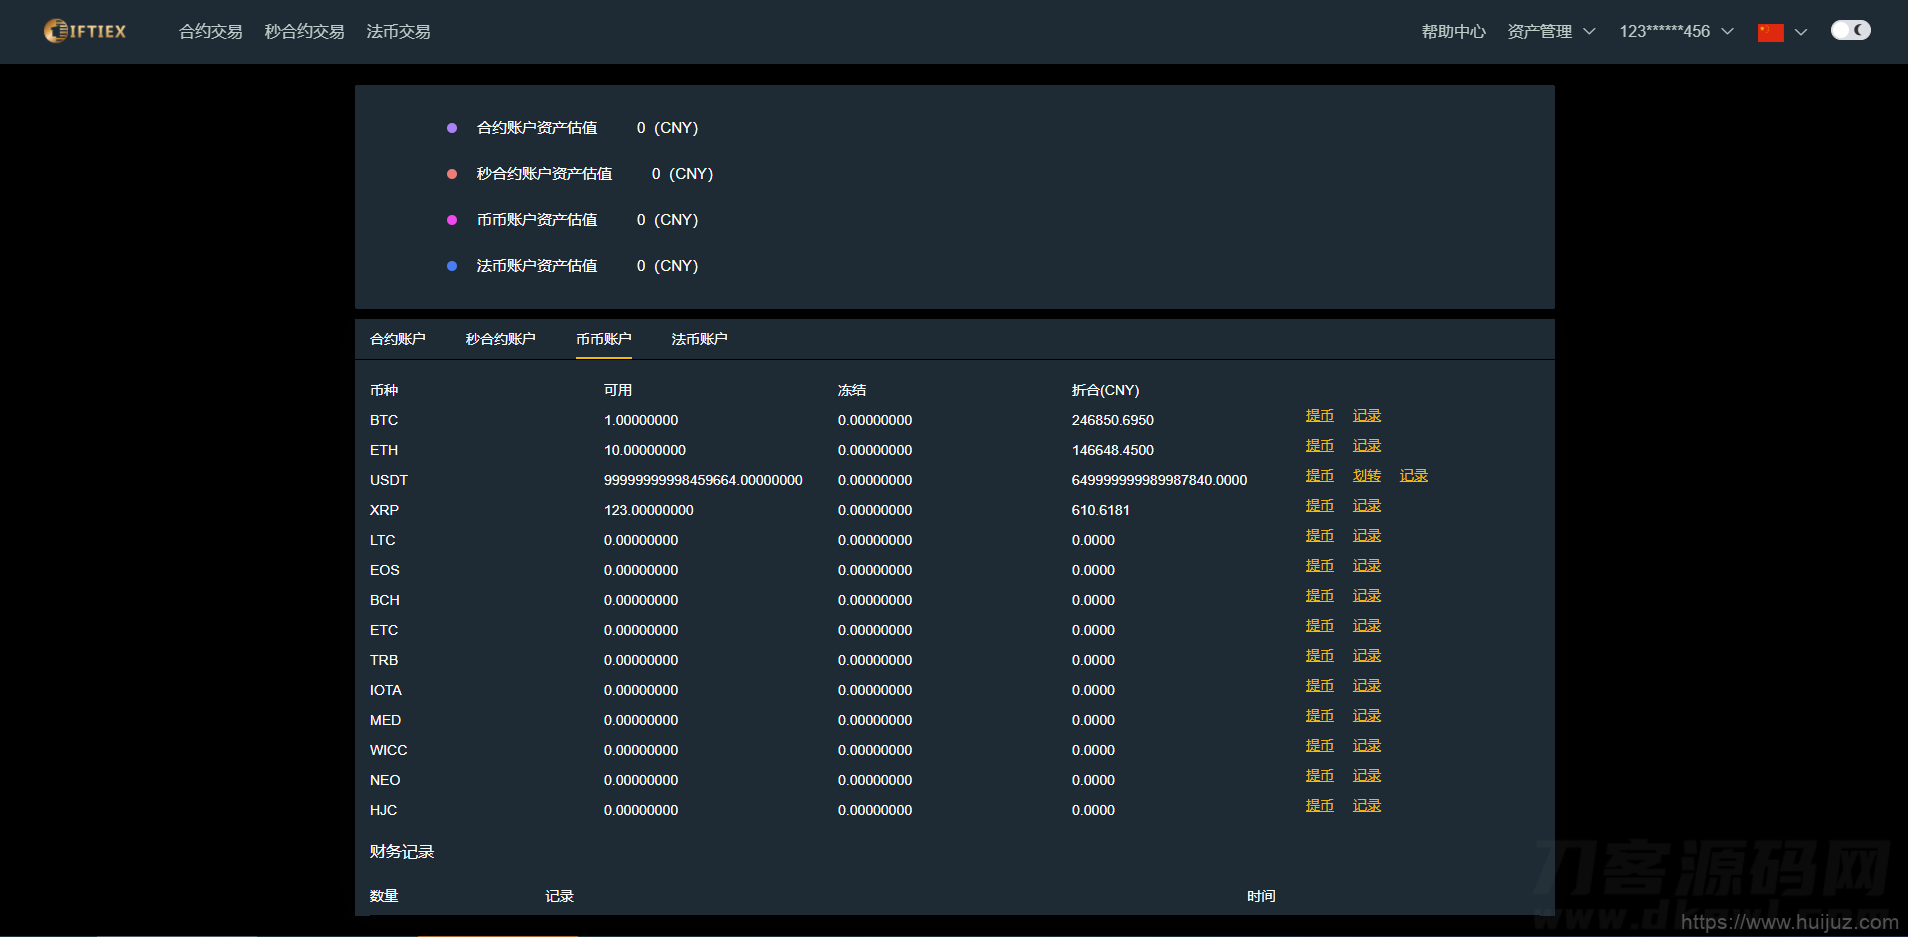Select the 币币账户 tab
Image resolution: width=1908 pixels, height=937 pixels.
tap(603, 339)
